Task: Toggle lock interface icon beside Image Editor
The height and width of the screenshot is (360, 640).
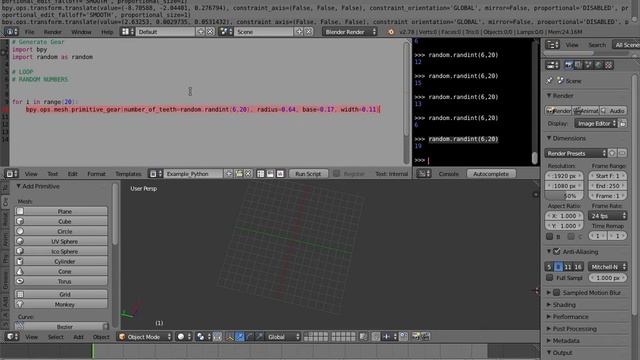Action: click(x=622, y=123)
